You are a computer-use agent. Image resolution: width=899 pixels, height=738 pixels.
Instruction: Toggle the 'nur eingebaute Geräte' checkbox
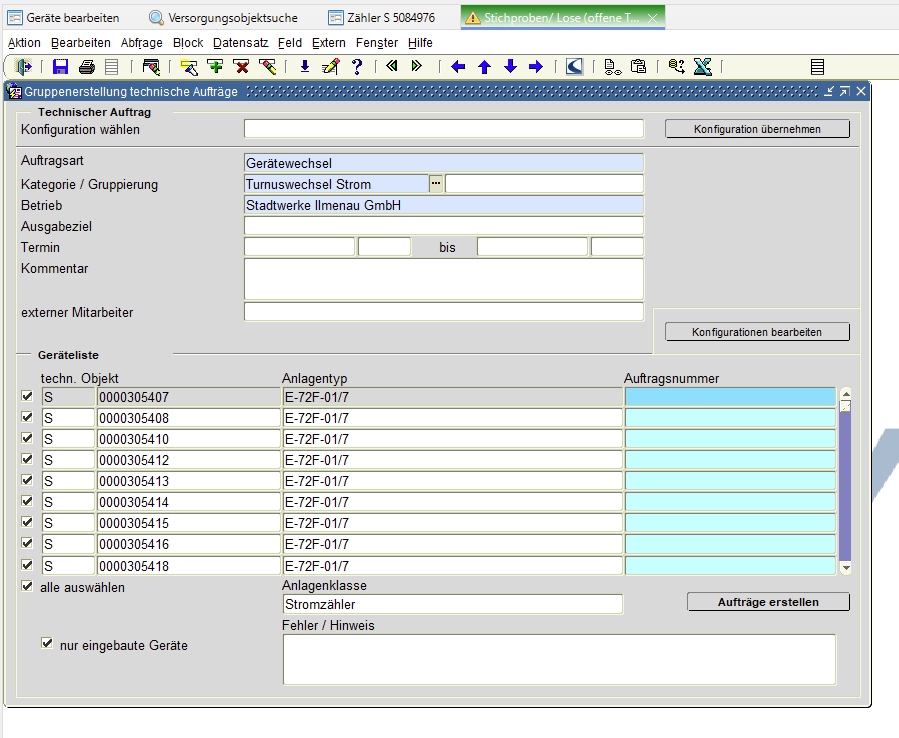pyautogui.click(x=47, y=644)
